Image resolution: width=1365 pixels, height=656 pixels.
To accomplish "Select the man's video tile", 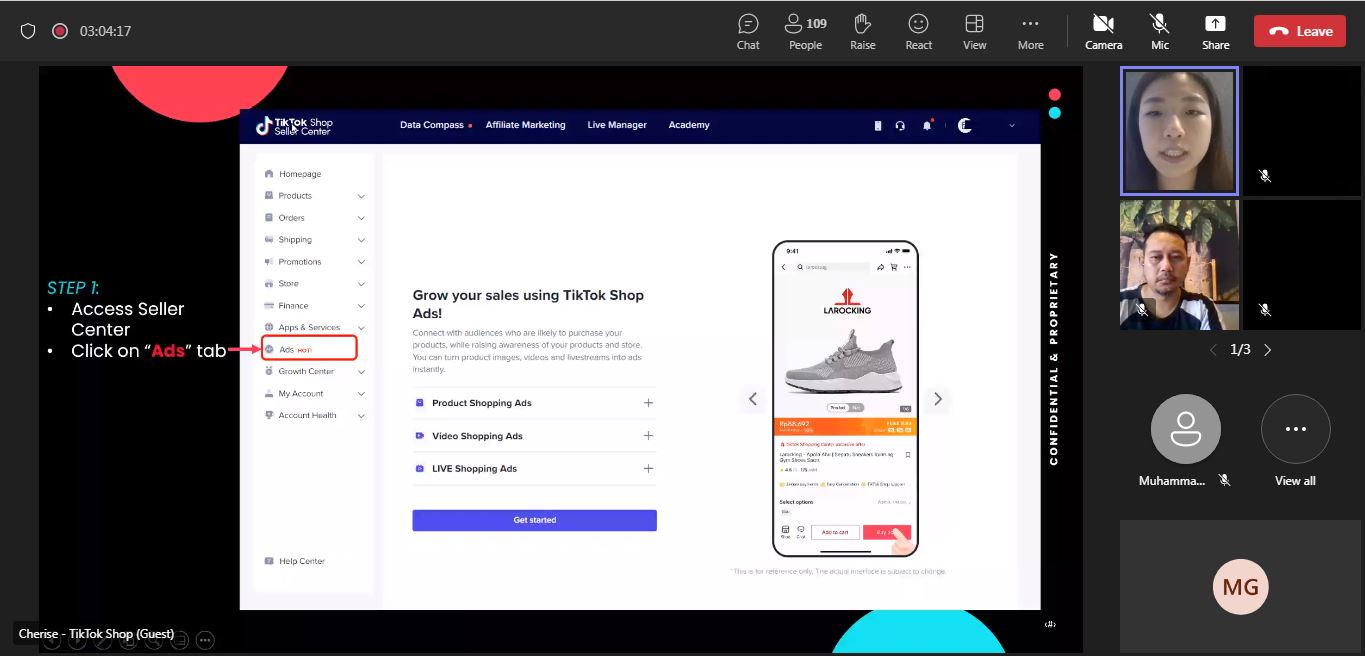I will tap(1179, 265).
